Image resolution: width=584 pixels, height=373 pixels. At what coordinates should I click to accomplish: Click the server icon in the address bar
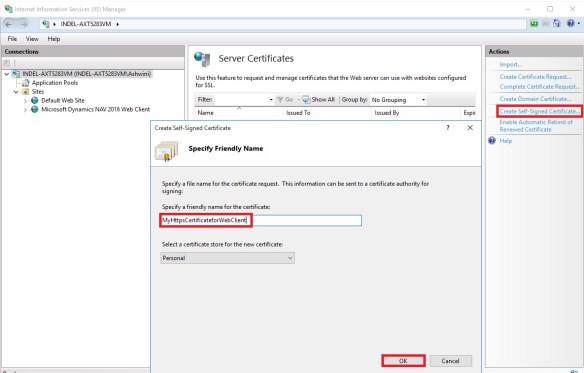(45, 24)
